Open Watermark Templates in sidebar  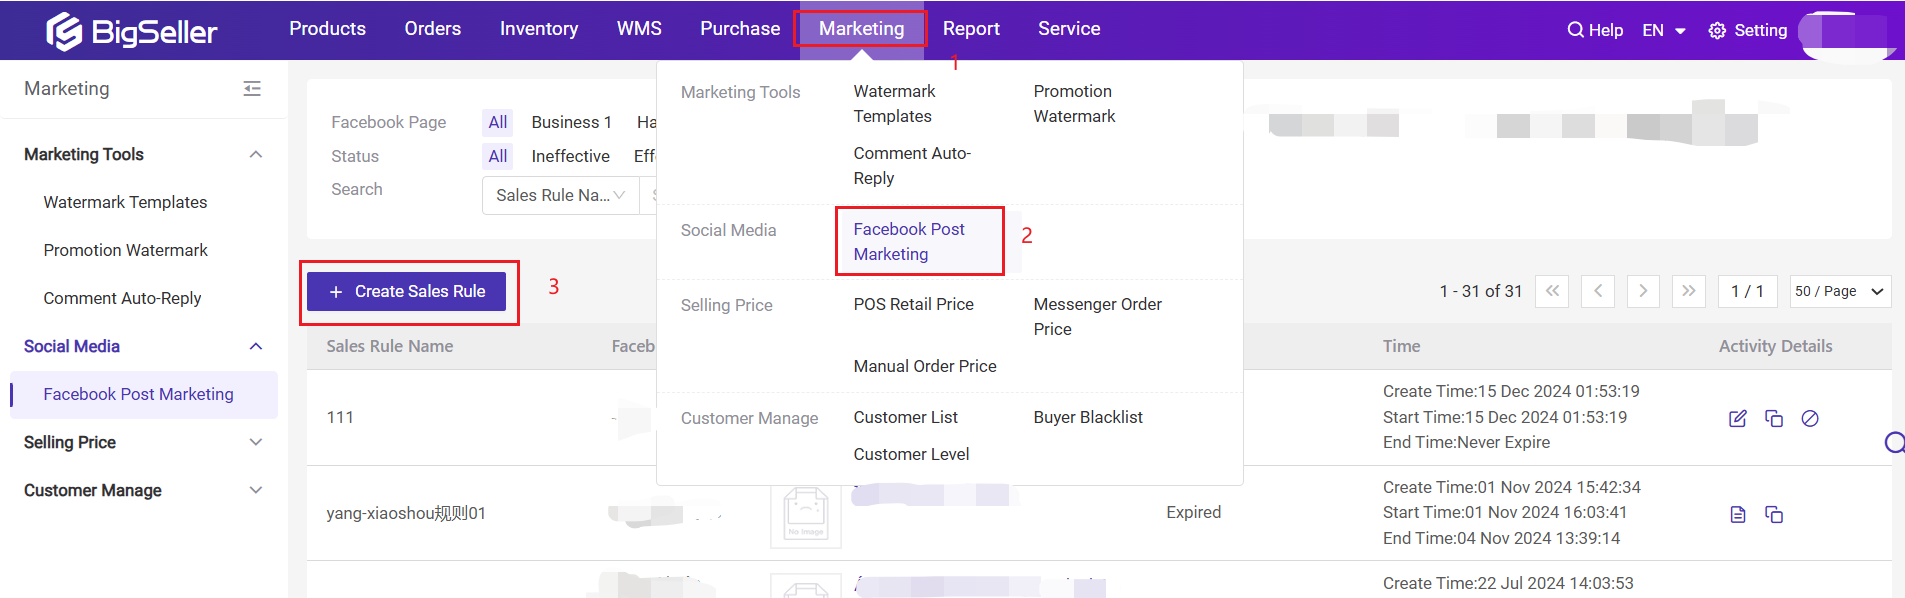point(125,202)
